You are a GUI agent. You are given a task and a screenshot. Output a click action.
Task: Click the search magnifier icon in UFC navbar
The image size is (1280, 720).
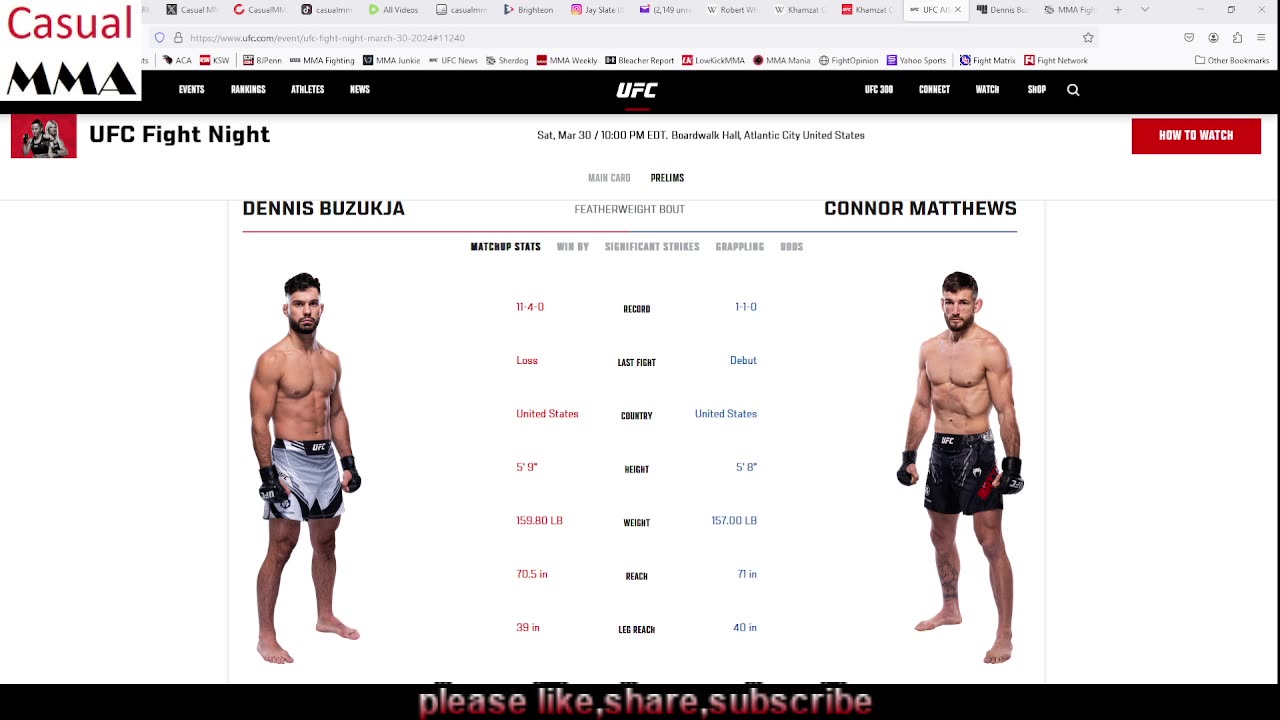pyautogui.click(x=1073, y=90)
